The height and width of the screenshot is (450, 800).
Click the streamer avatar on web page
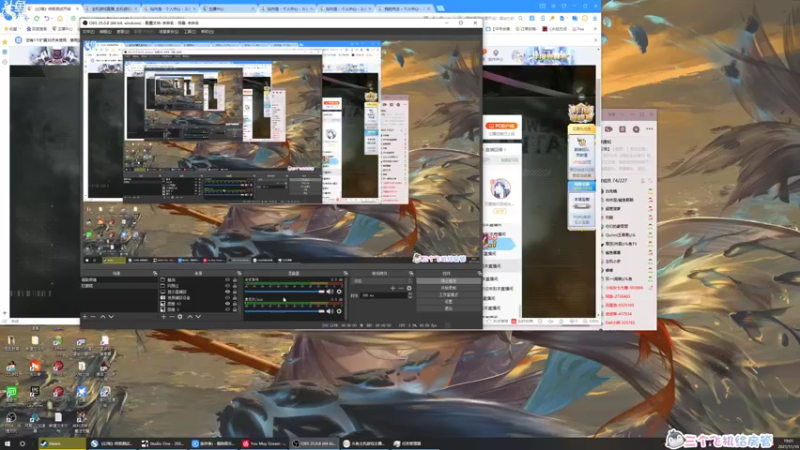click(x=501, y=189)
